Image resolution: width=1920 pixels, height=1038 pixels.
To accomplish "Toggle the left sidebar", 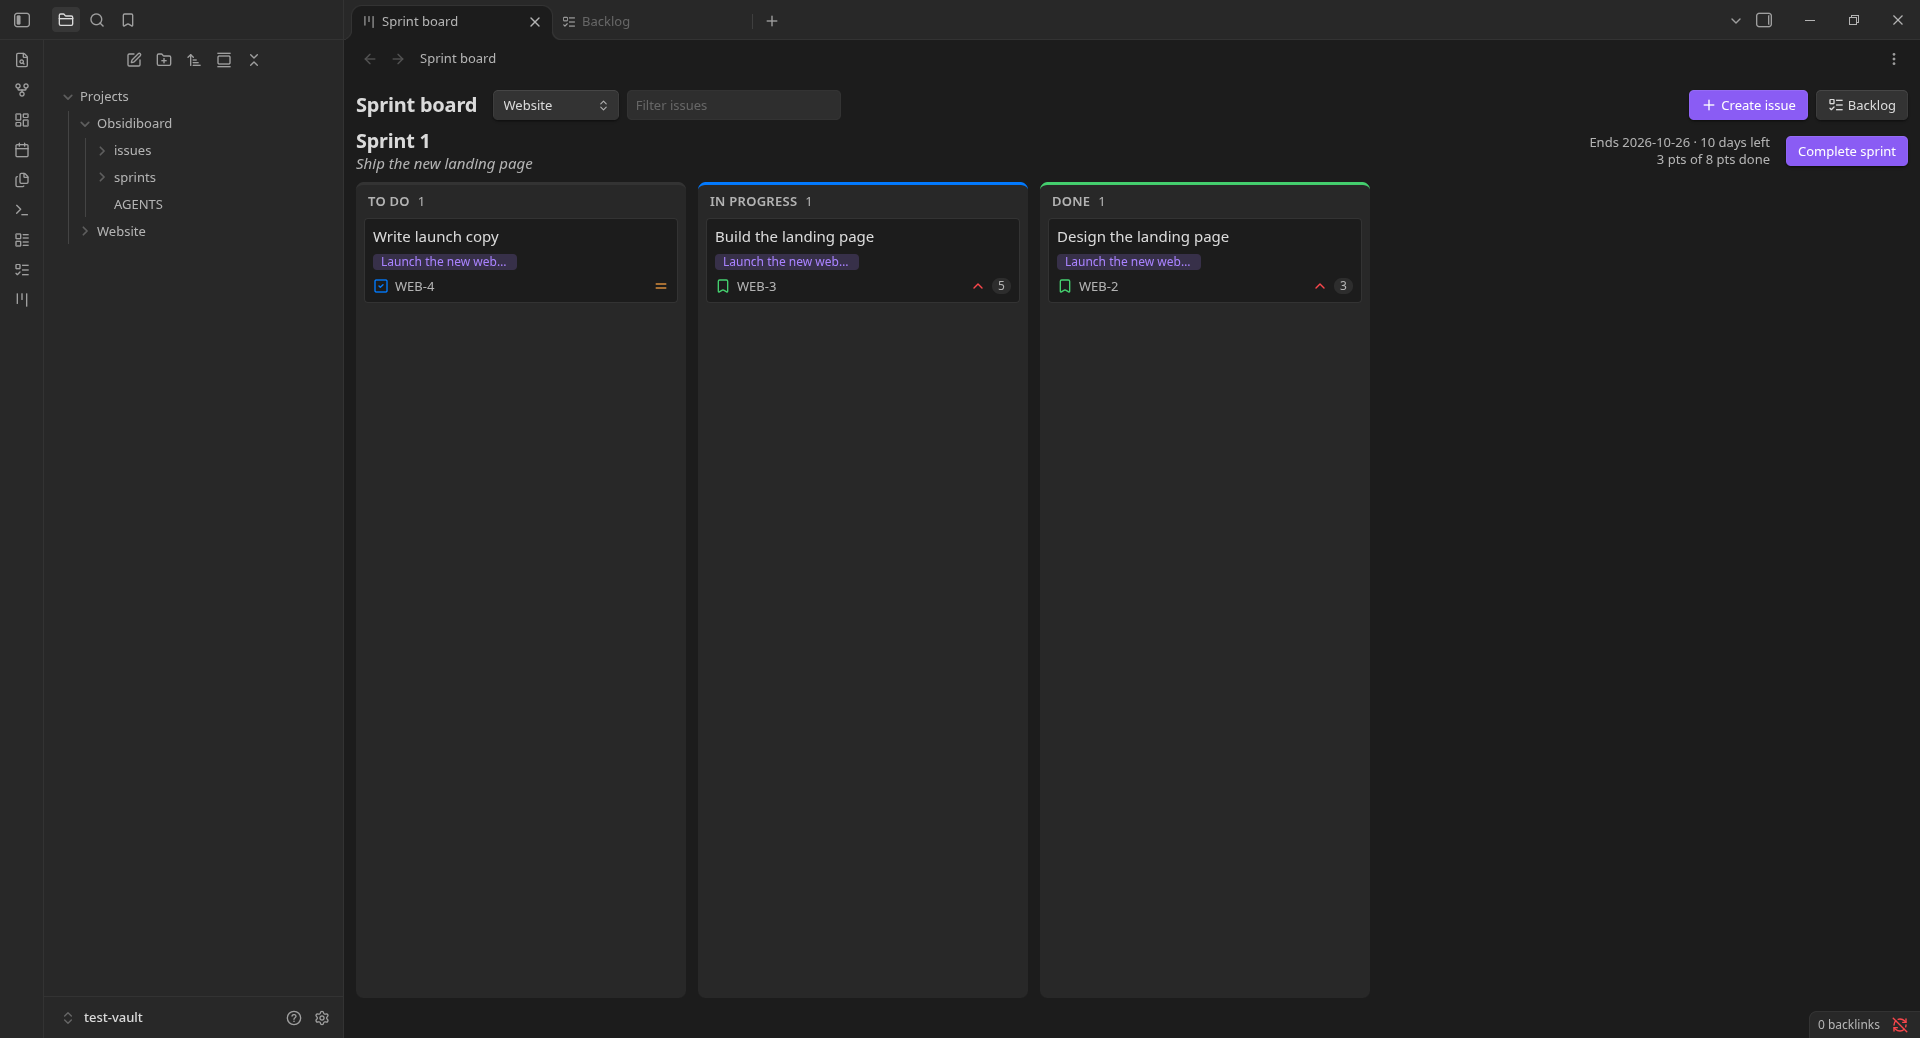I will pyautogui.click(x=22, y=20).
